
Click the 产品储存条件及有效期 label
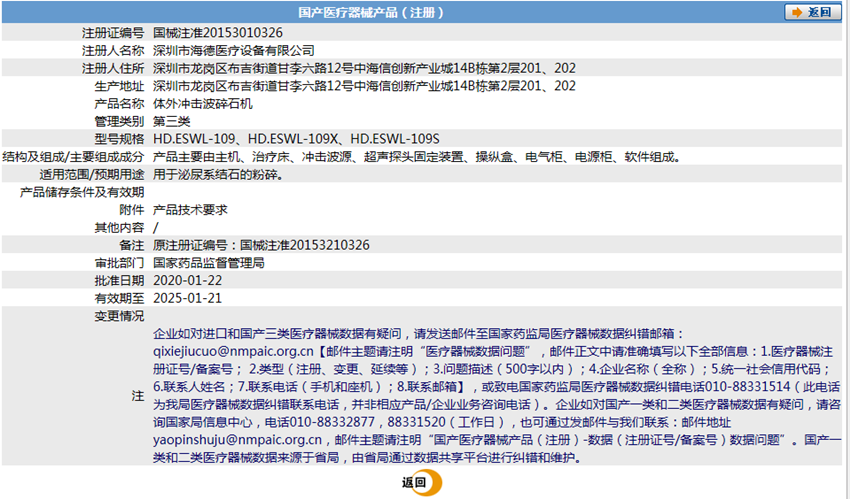tap(82, 192)
